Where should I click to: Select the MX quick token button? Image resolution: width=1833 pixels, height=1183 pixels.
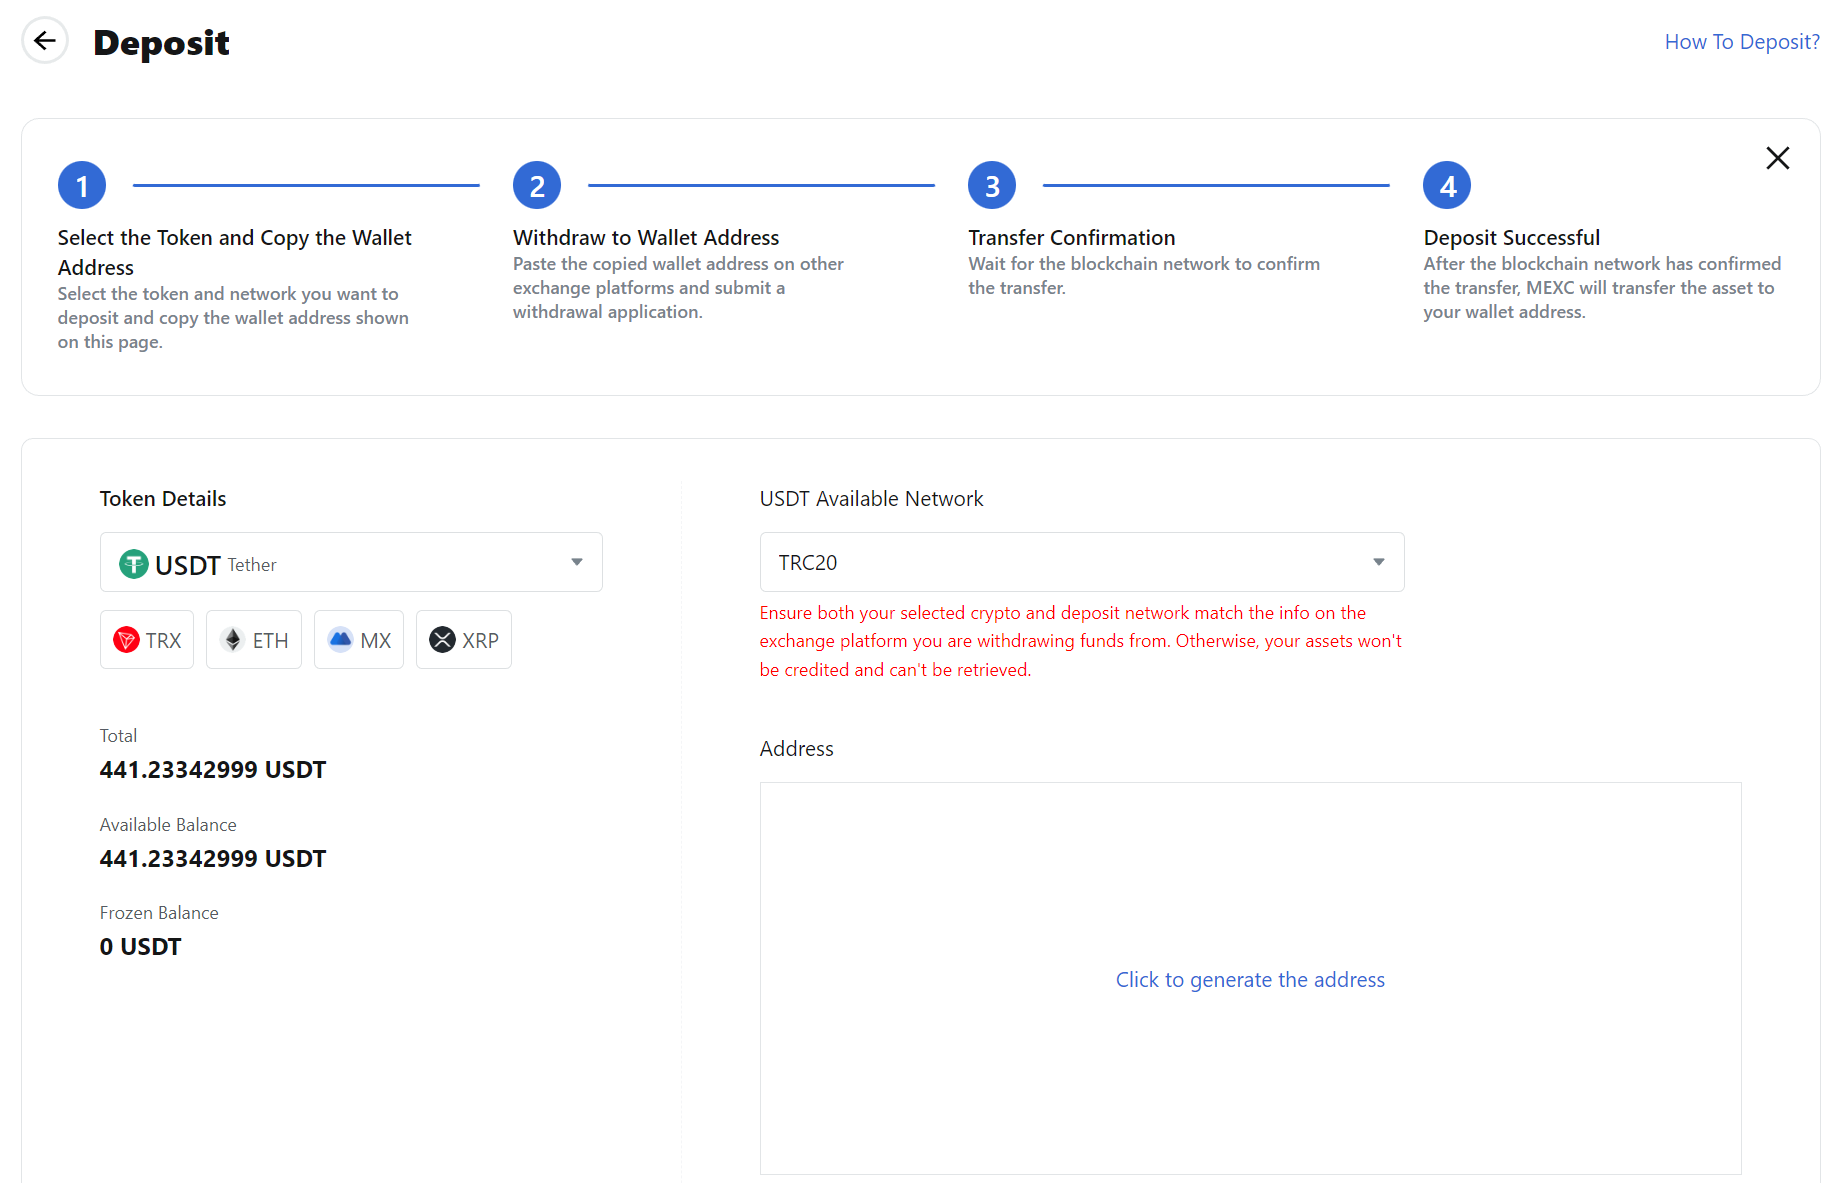coord(359,640)
